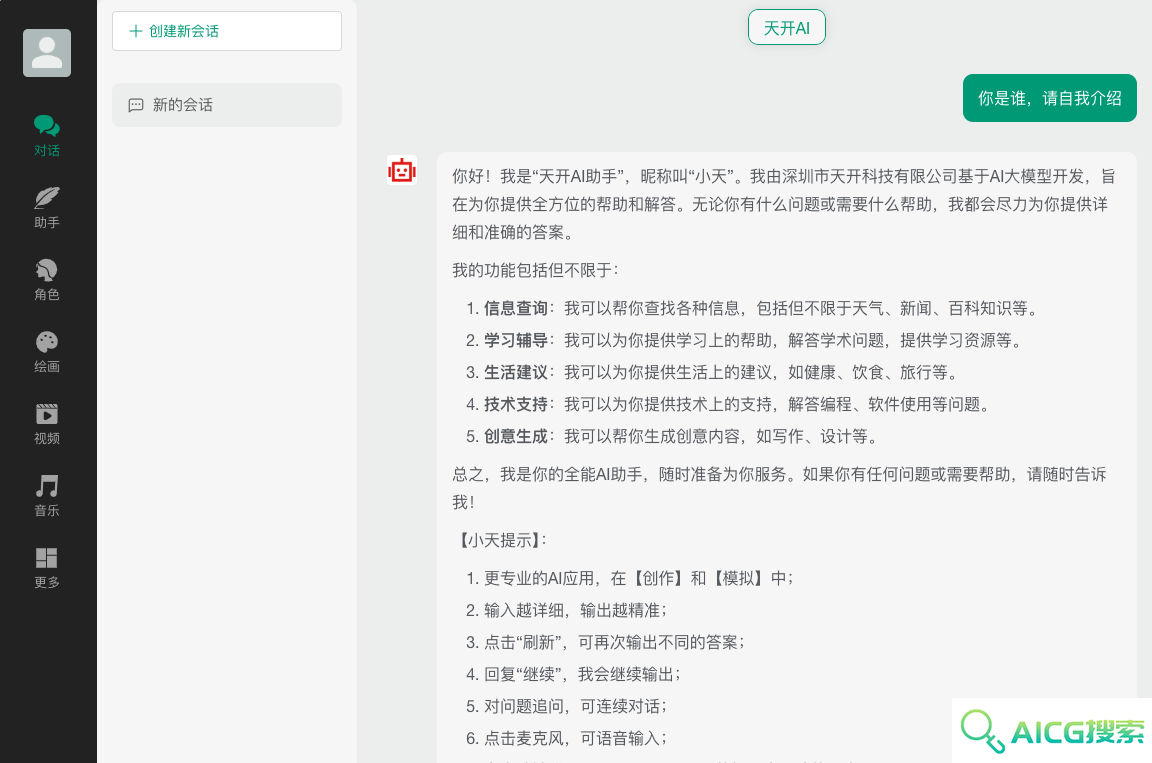Click the line 我的功能包括但不限于

tap(536, 270)
